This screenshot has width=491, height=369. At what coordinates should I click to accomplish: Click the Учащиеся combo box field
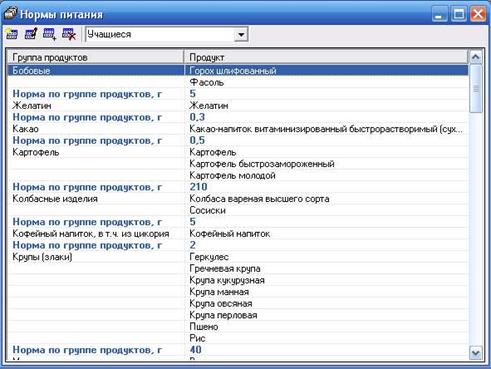[x=167, y=34]
